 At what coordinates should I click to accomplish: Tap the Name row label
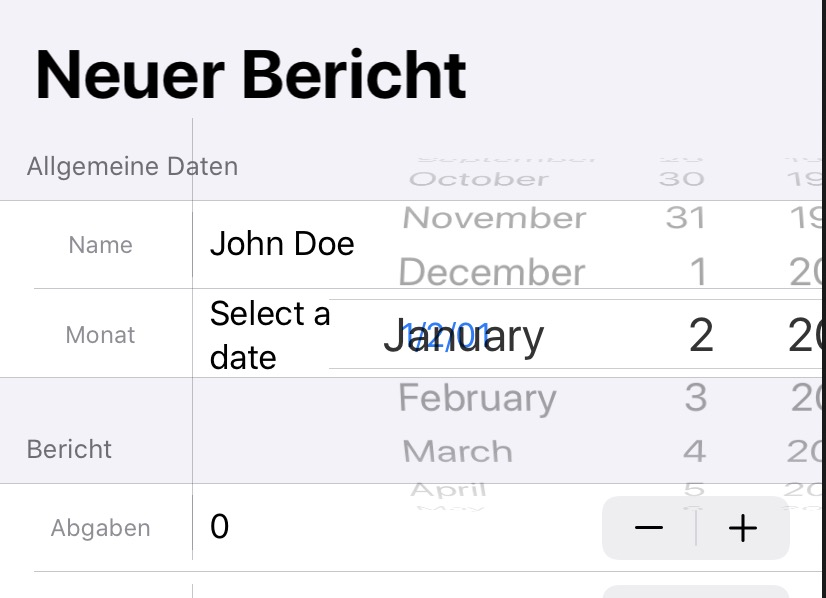(100, 245)
